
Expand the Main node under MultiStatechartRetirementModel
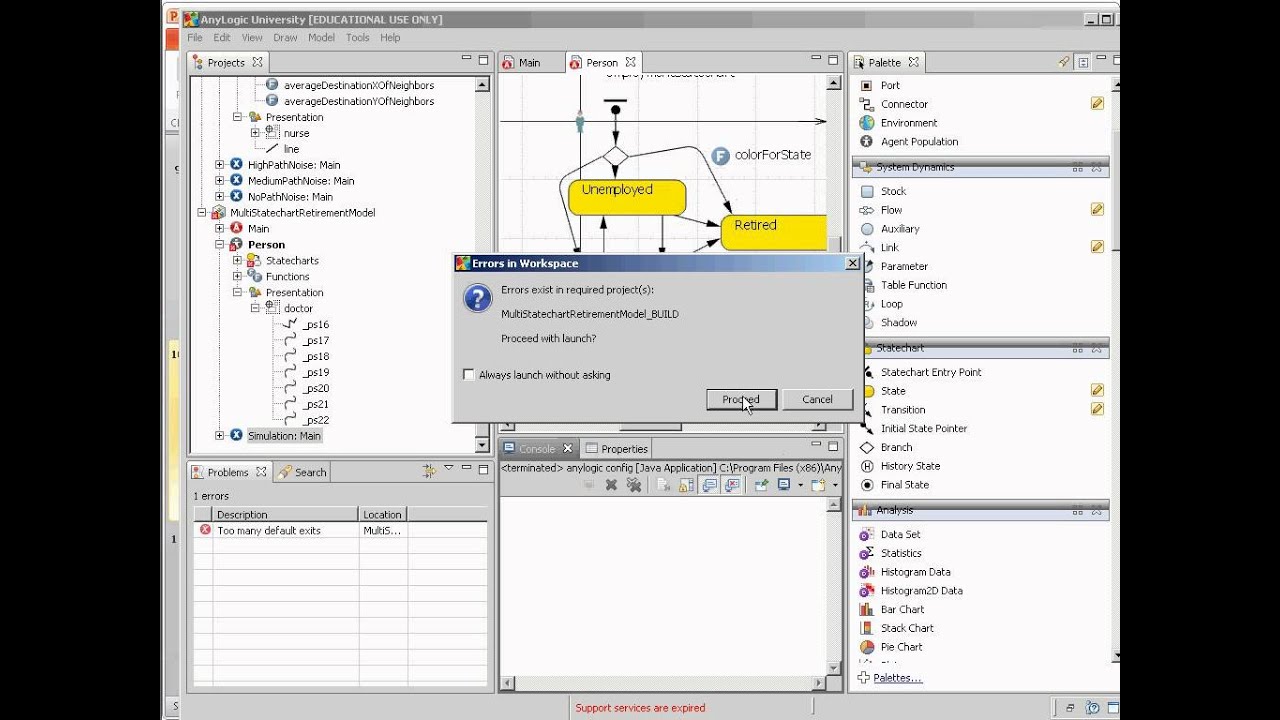220,229
